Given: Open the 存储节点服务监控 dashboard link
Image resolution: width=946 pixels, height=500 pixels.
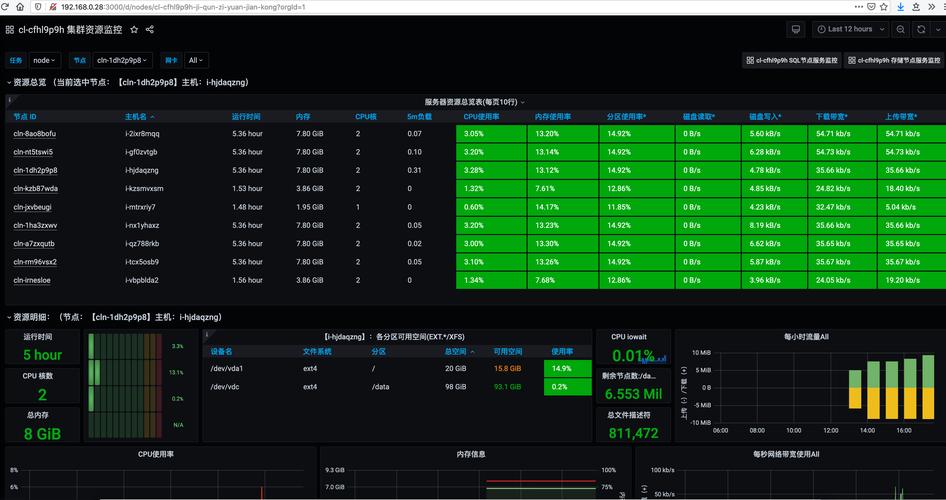Looking at the screenshot, I should 895,60.
